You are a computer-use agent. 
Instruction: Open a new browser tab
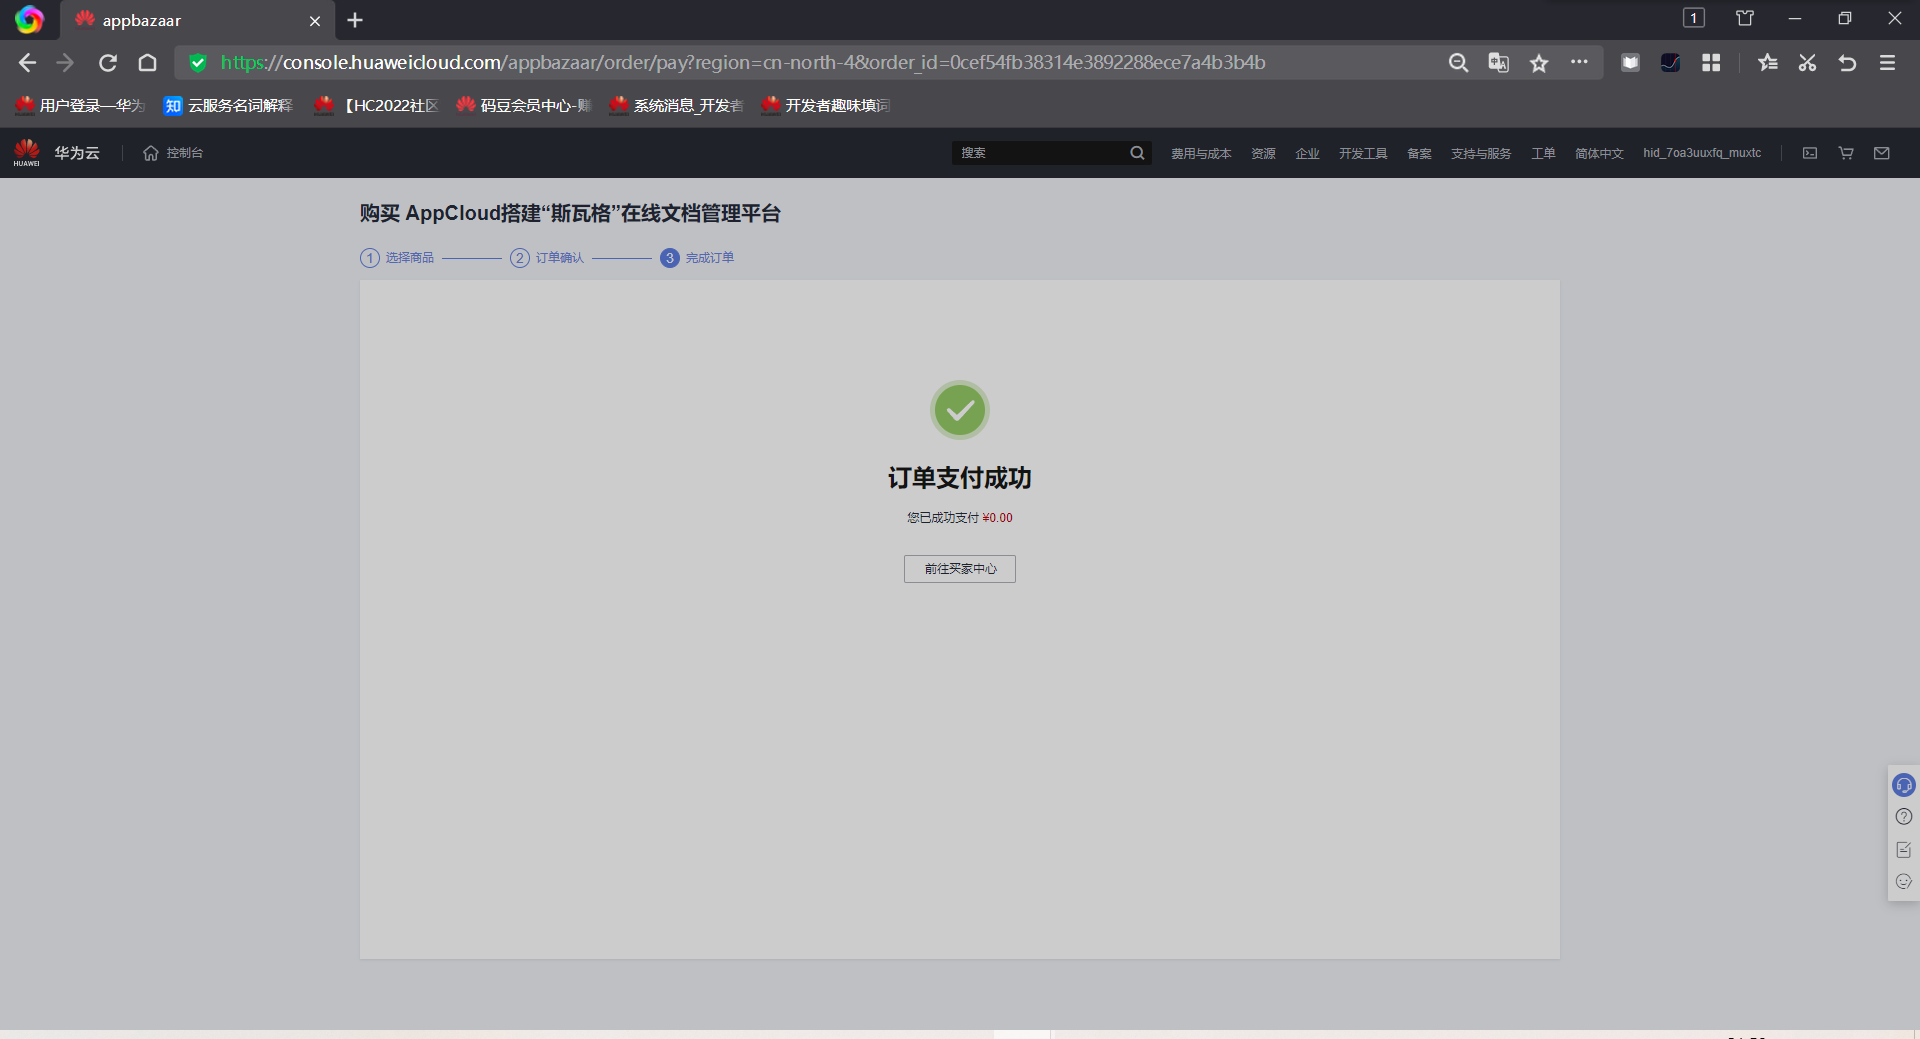point(355,20)
